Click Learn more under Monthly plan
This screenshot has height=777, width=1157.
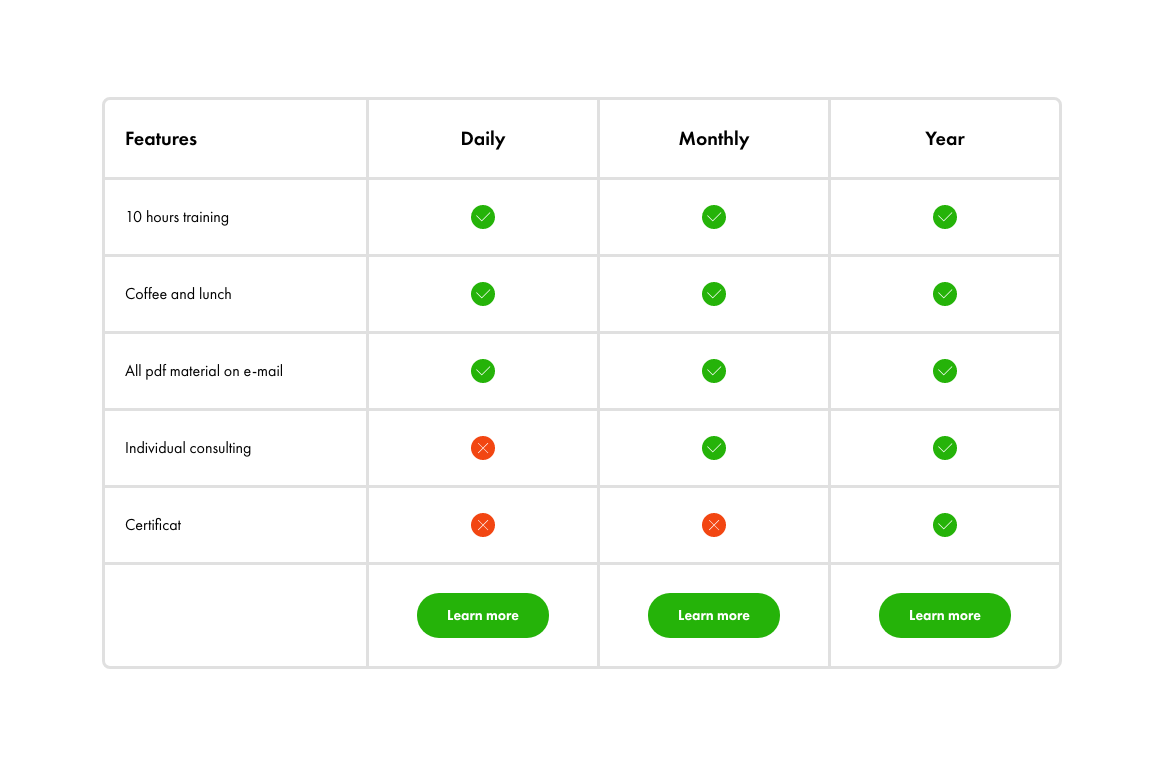point(714,615)
